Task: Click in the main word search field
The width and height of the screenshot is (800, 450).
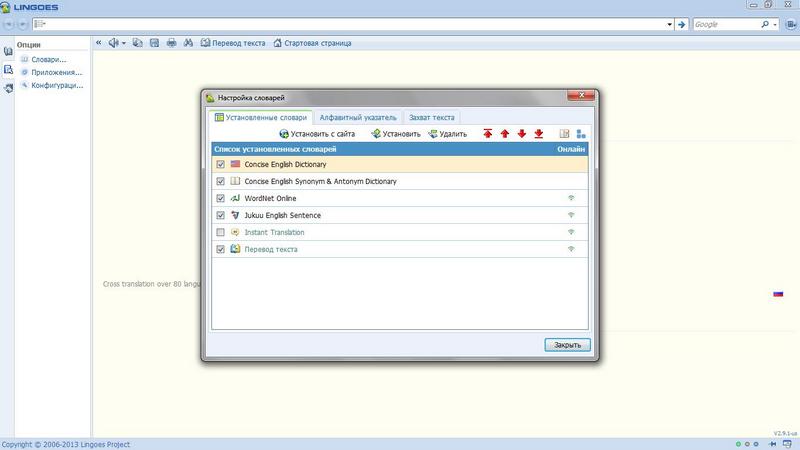Action: coord(352,24)
